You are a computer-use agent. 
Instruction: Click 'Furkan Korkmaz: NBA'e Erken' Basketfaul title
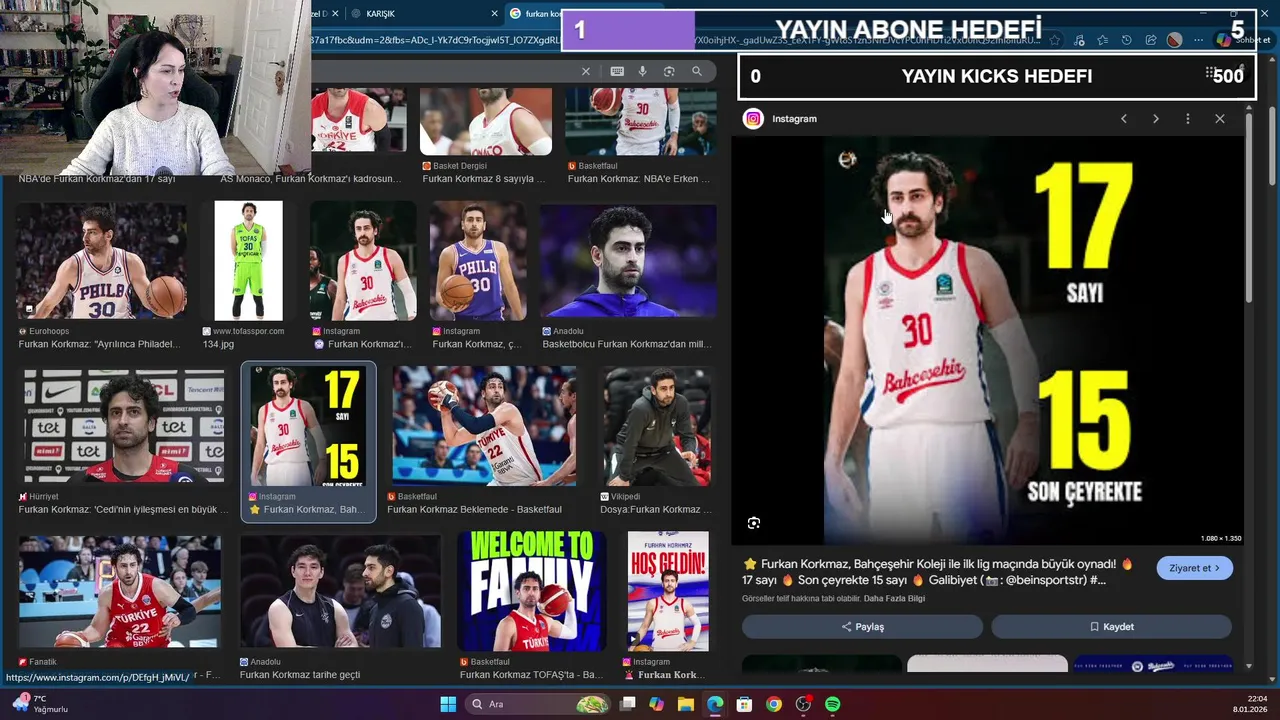pos(639,180)
